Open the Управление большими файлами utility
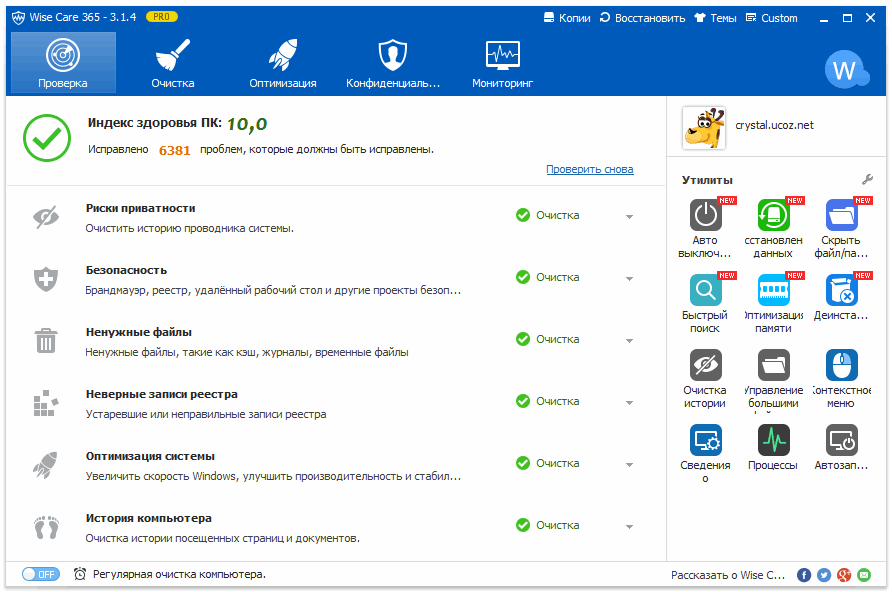The width and height of the screenshot is (892, 592). coord(773,365)
